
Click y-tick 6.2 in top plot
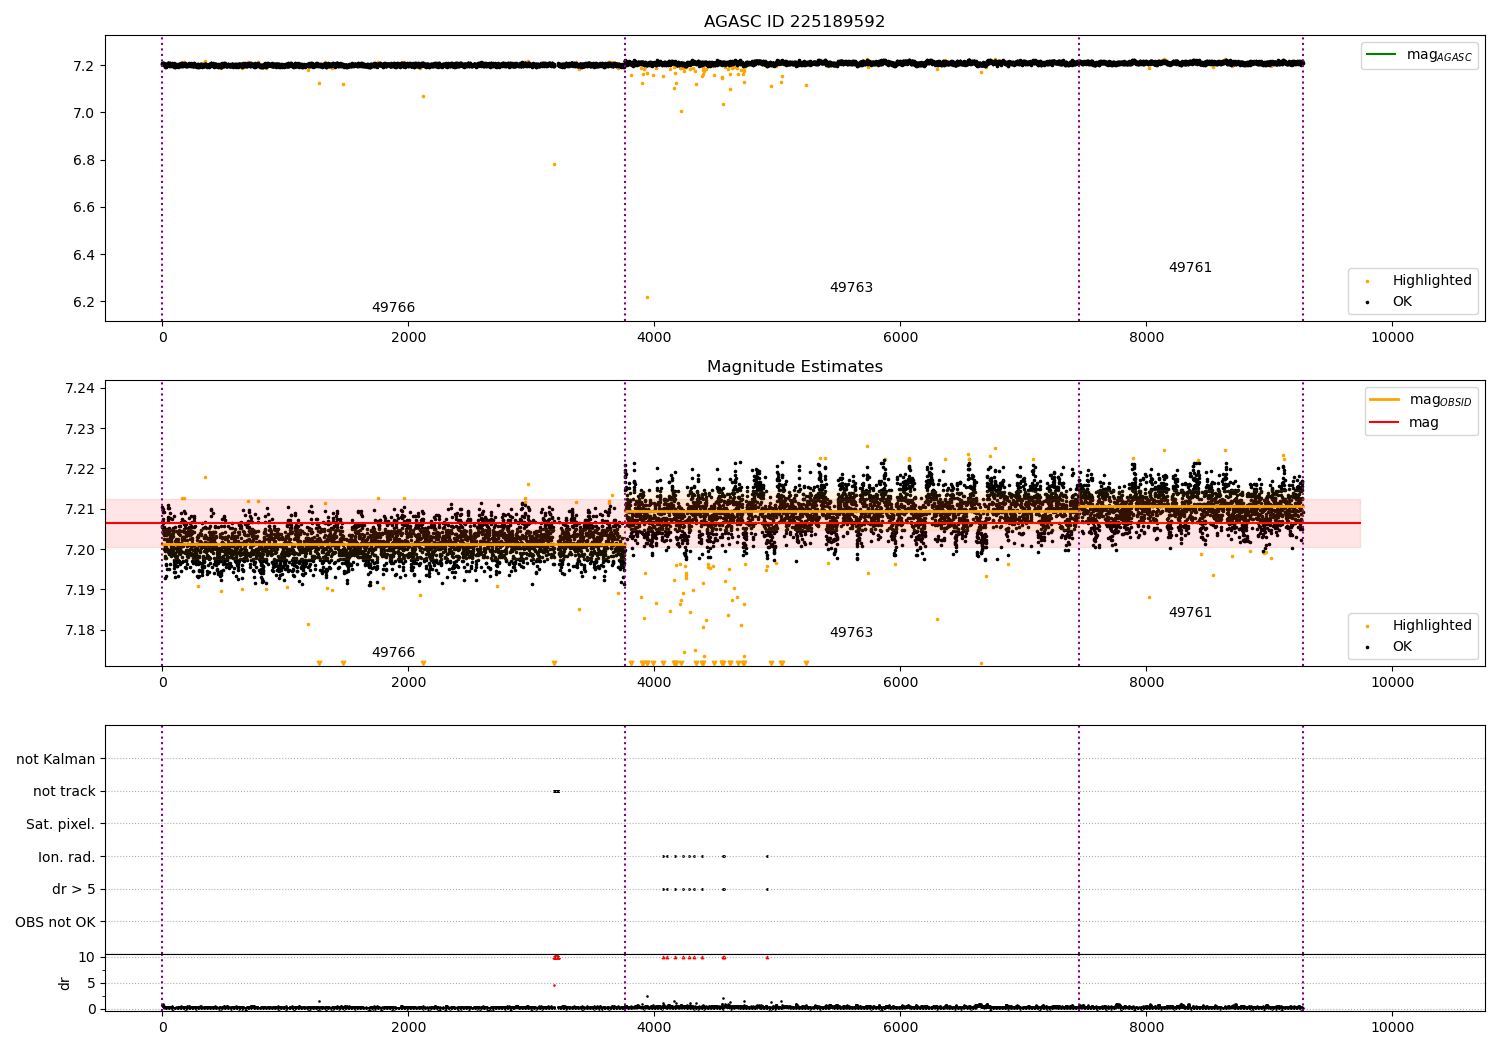coord(83,302)
